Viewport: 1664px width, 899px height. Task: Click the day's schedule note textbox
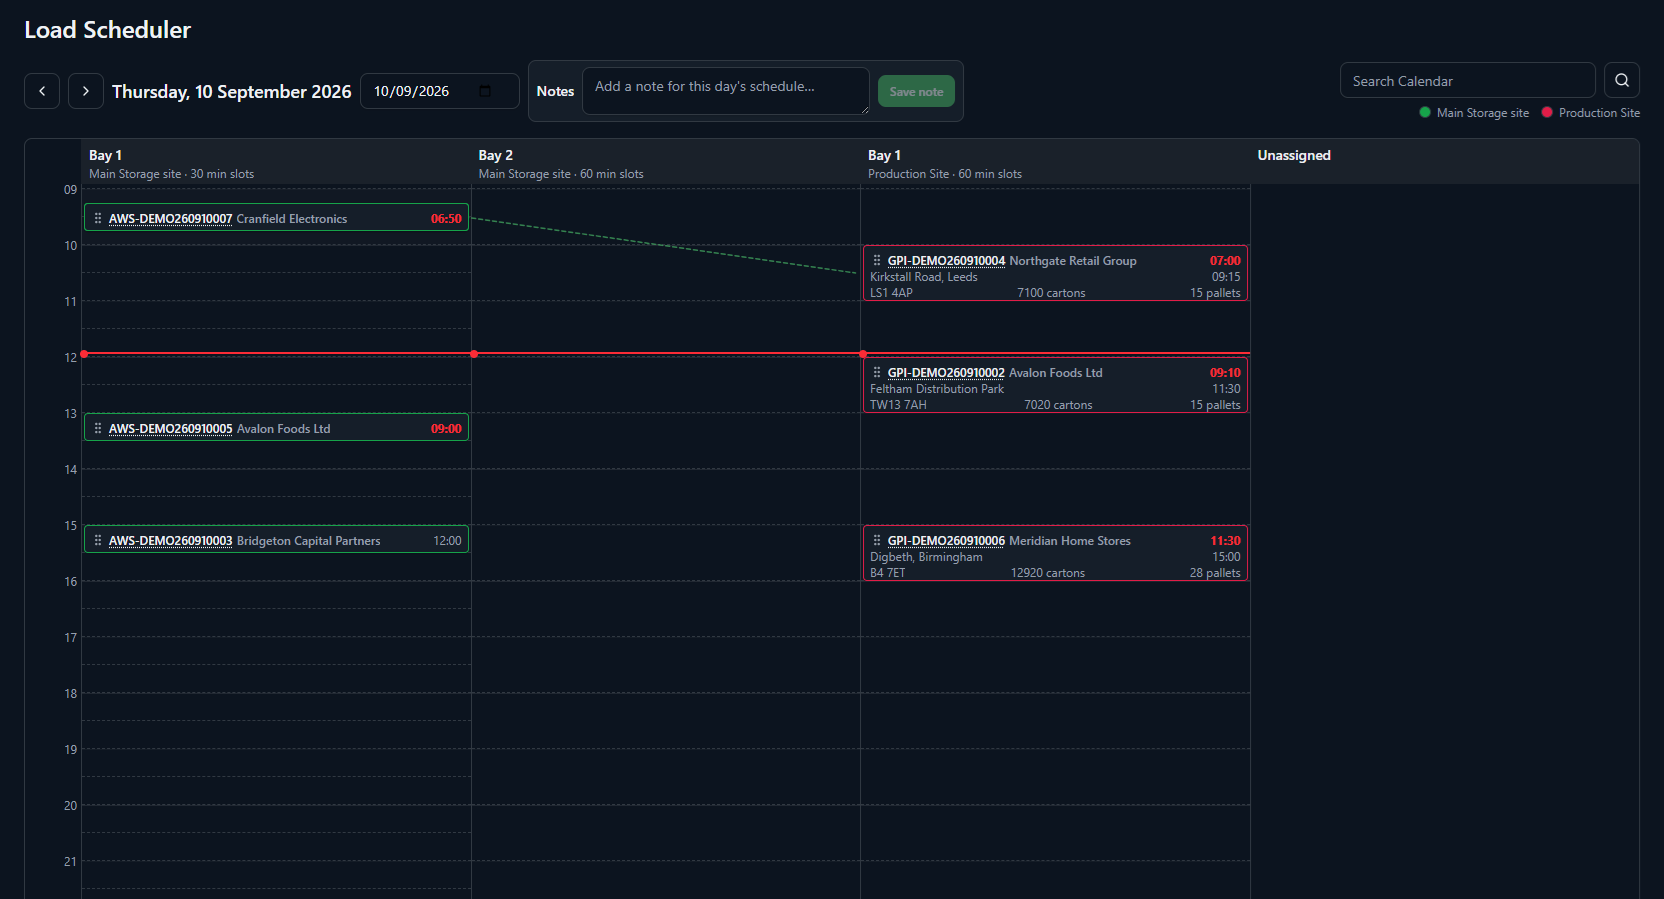pos(725,91)
